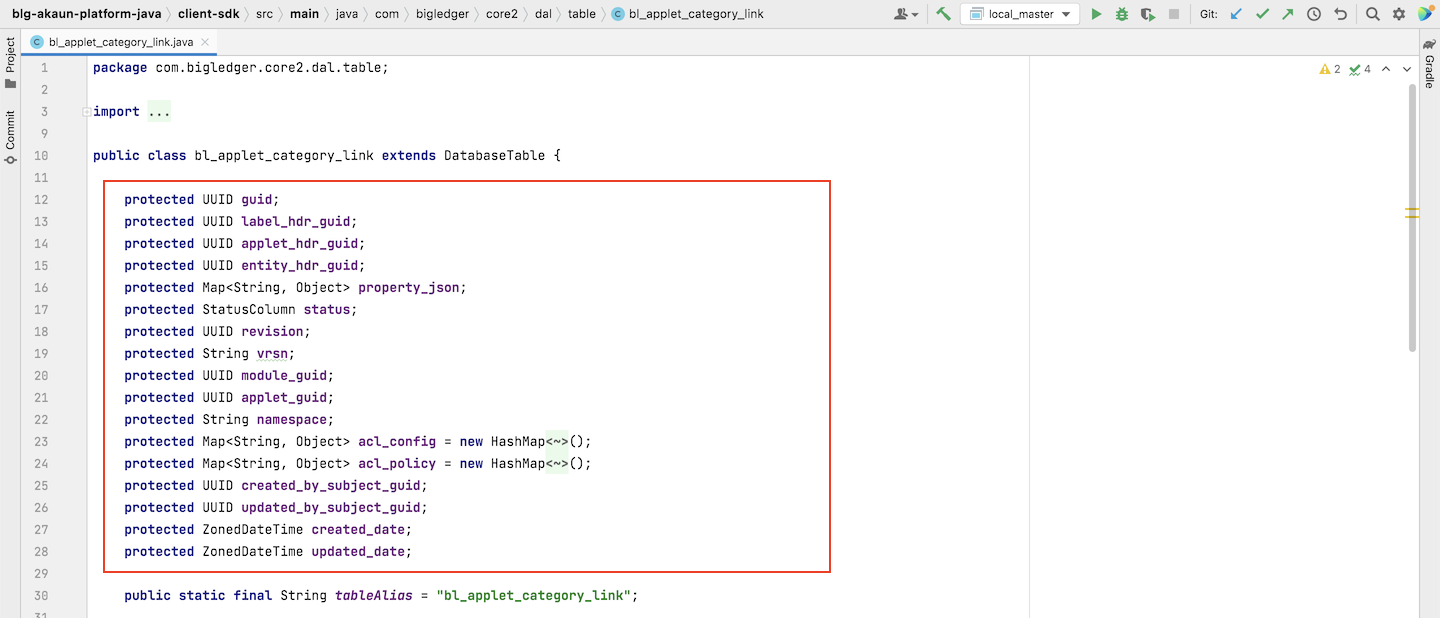The image size is (1440, 618).
Task: Click the Stop process square icon
Action: click(1174, 14)
